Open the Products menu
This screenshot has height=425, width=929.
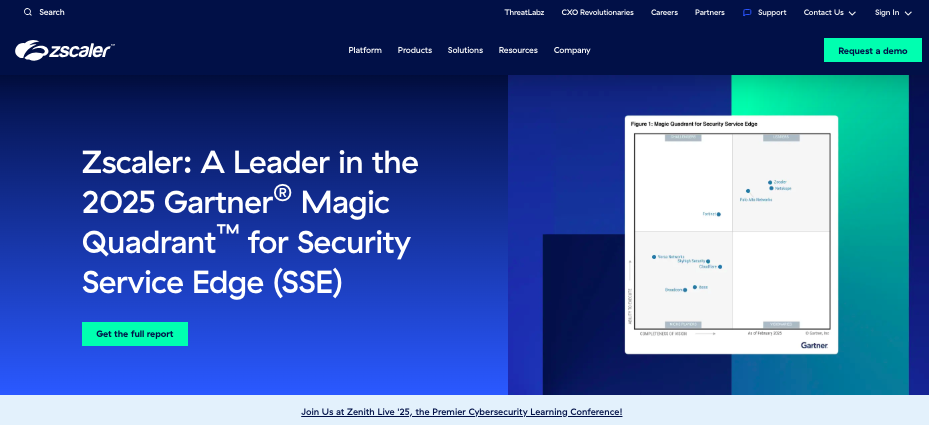coord(415,50)
